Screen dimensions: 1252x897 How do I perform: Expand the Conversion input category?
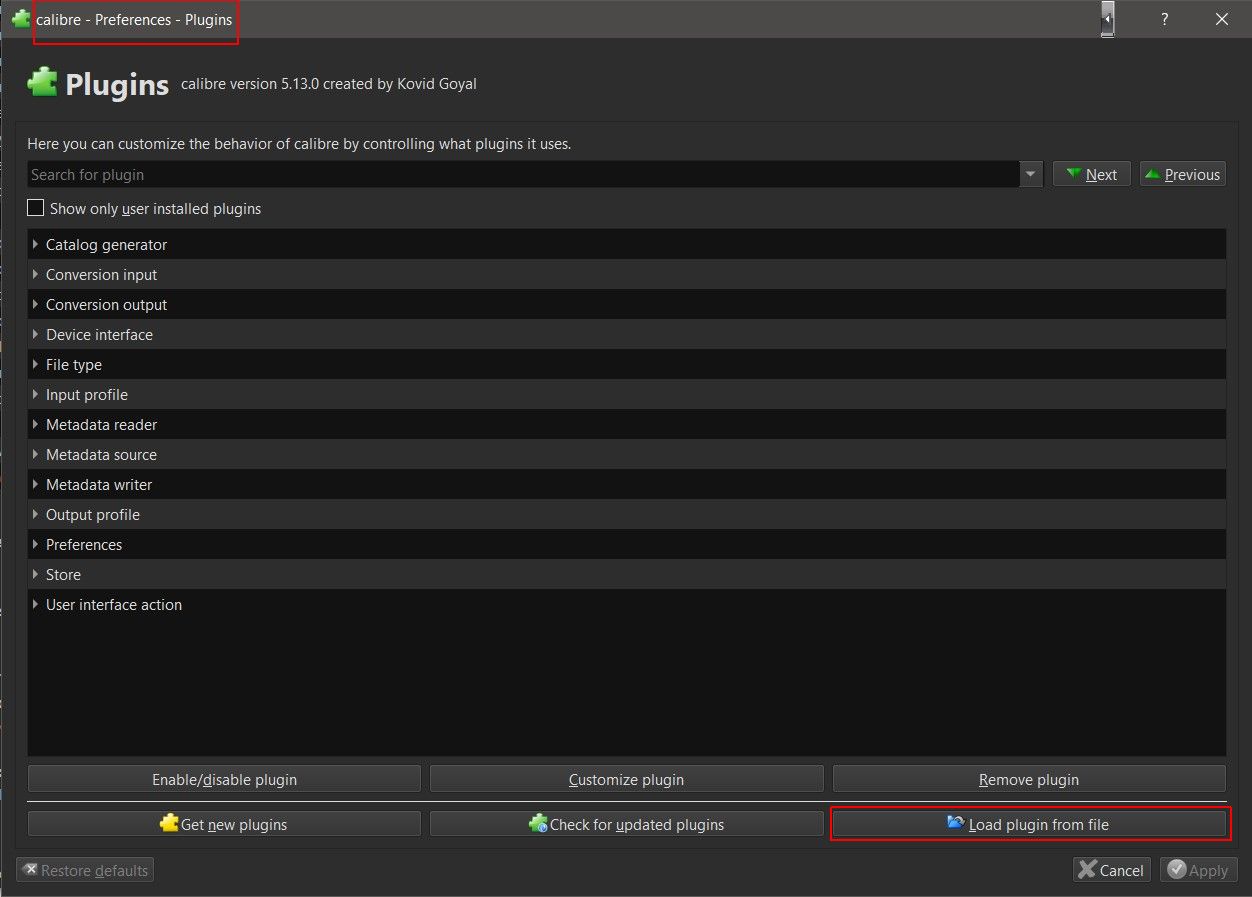point(36,274)
